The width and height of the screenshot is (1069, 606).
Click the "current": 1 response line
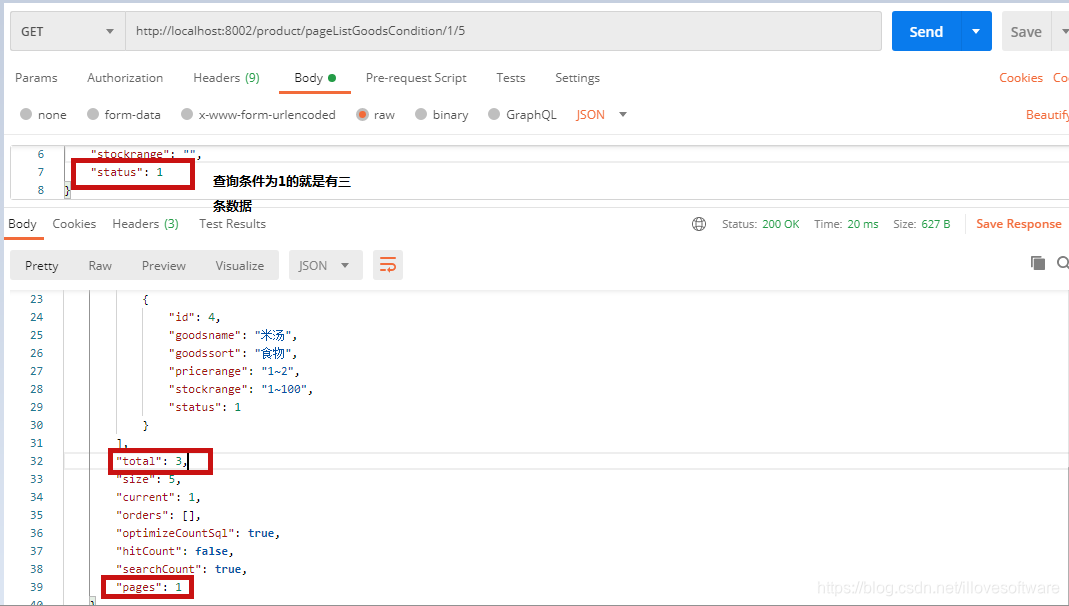[x=158, y=497]
